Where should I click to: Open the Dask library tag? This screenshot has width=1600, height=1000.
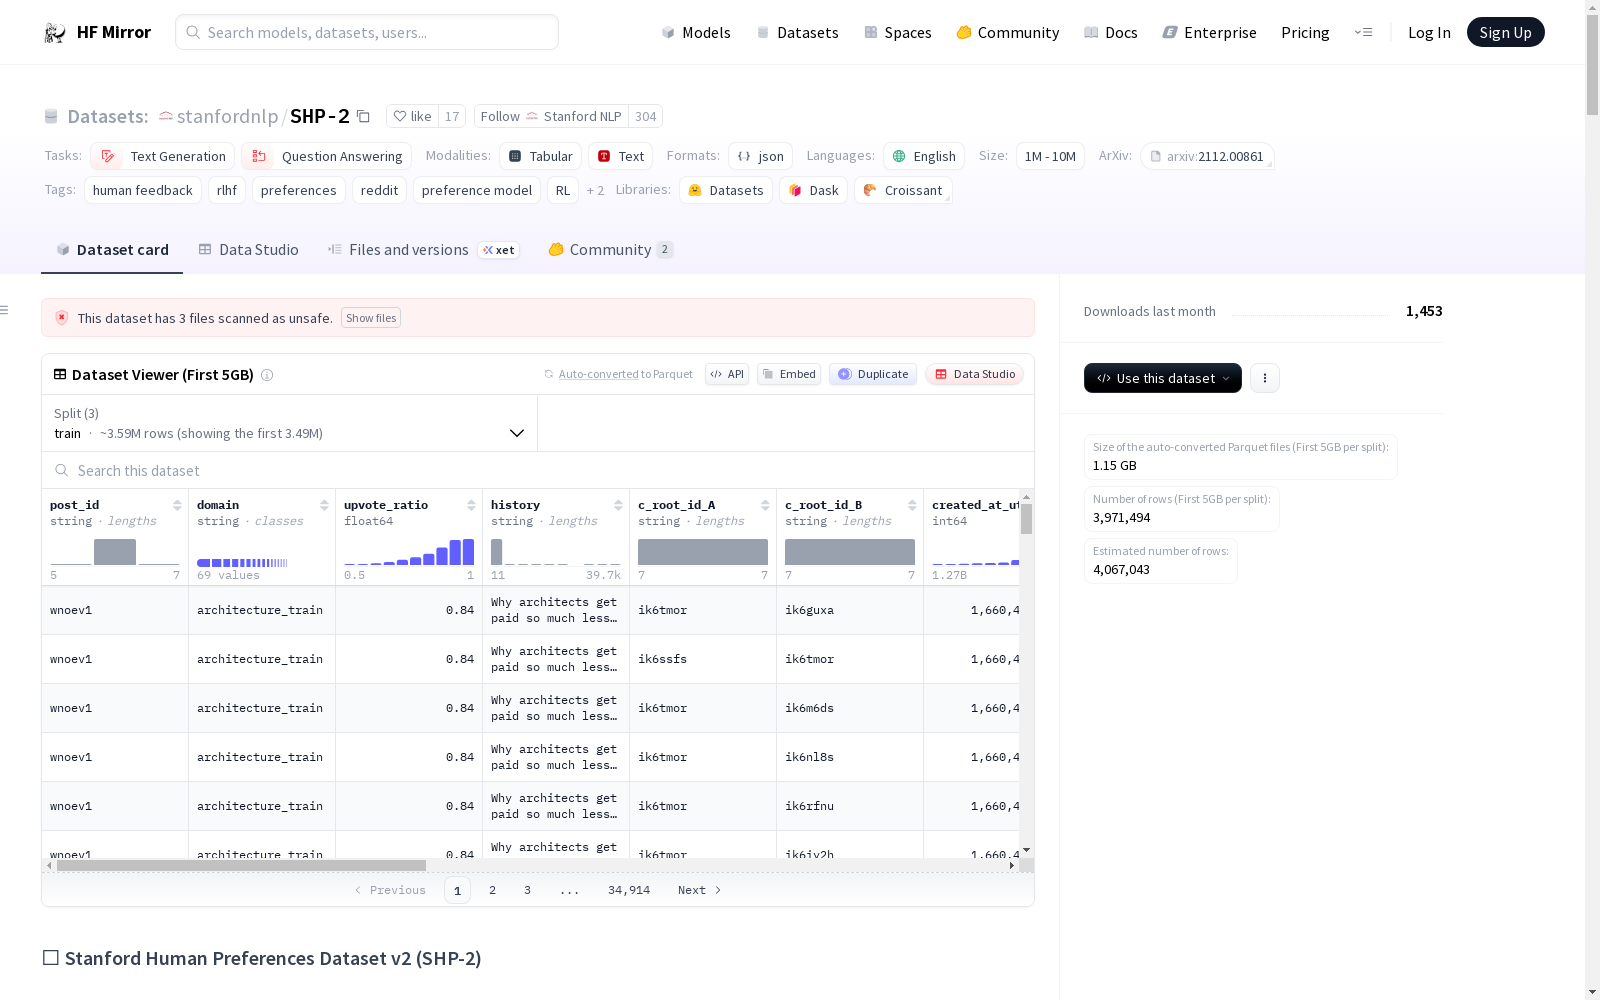[813, 190]
